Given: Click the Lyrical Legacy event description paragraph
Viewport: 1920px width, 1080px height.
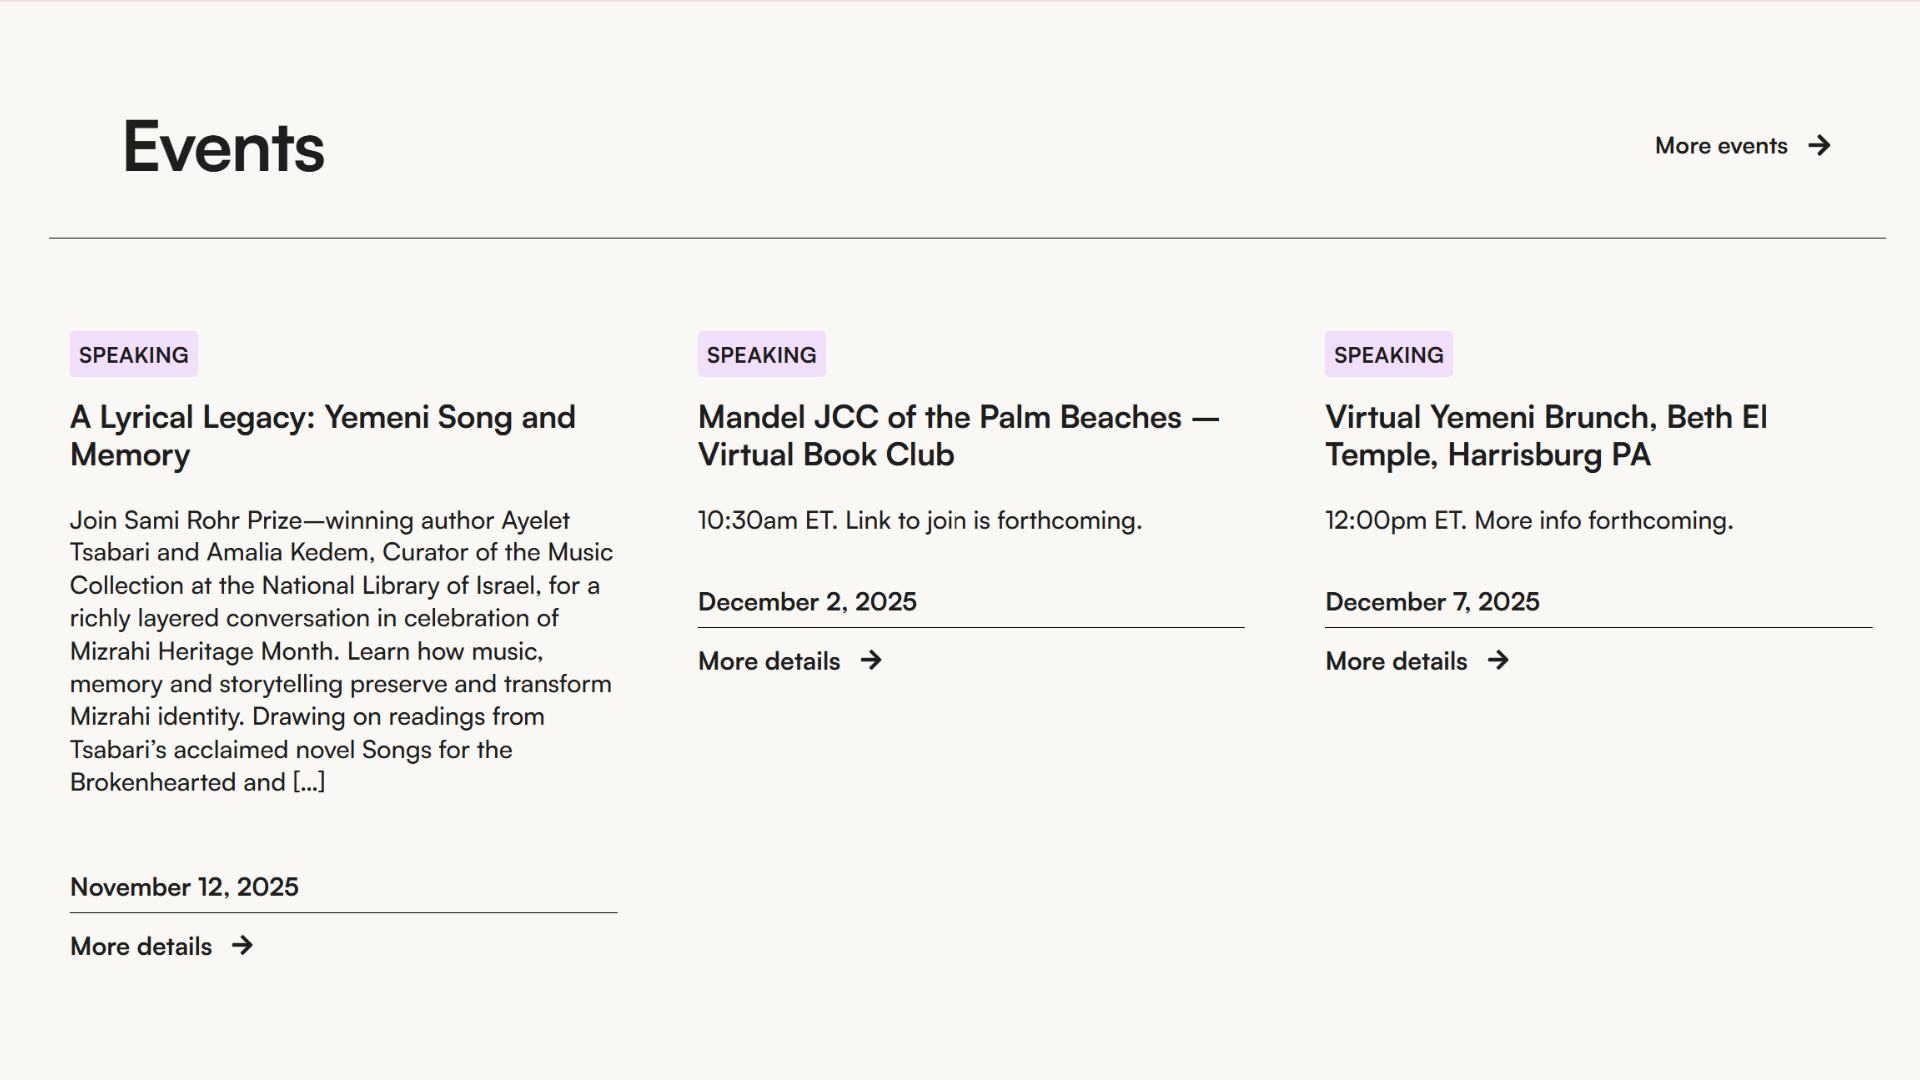Looking at the screenshot, I should pos(340,651).
